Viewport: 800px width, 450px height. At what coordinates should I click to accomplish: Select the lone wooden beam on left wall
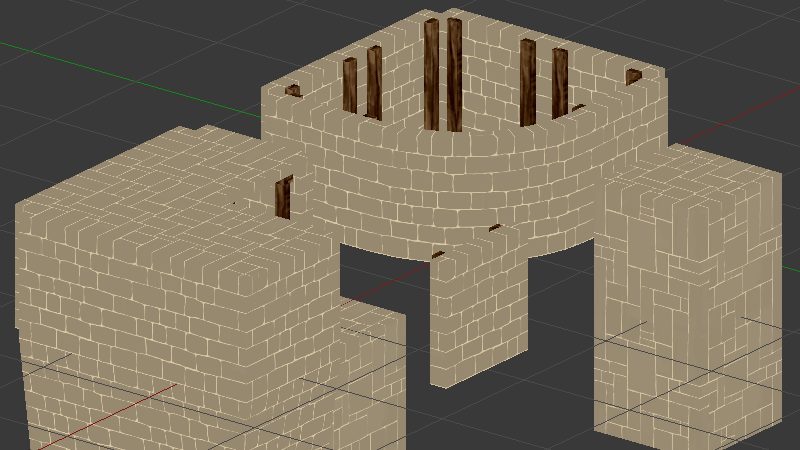point(283,197)
